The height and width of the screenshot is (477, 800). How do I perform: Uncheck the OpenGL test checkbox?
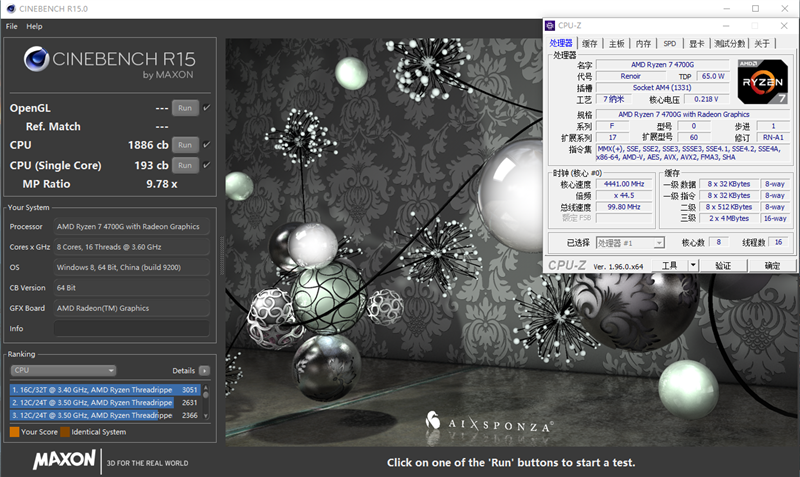tap(207, 108)
